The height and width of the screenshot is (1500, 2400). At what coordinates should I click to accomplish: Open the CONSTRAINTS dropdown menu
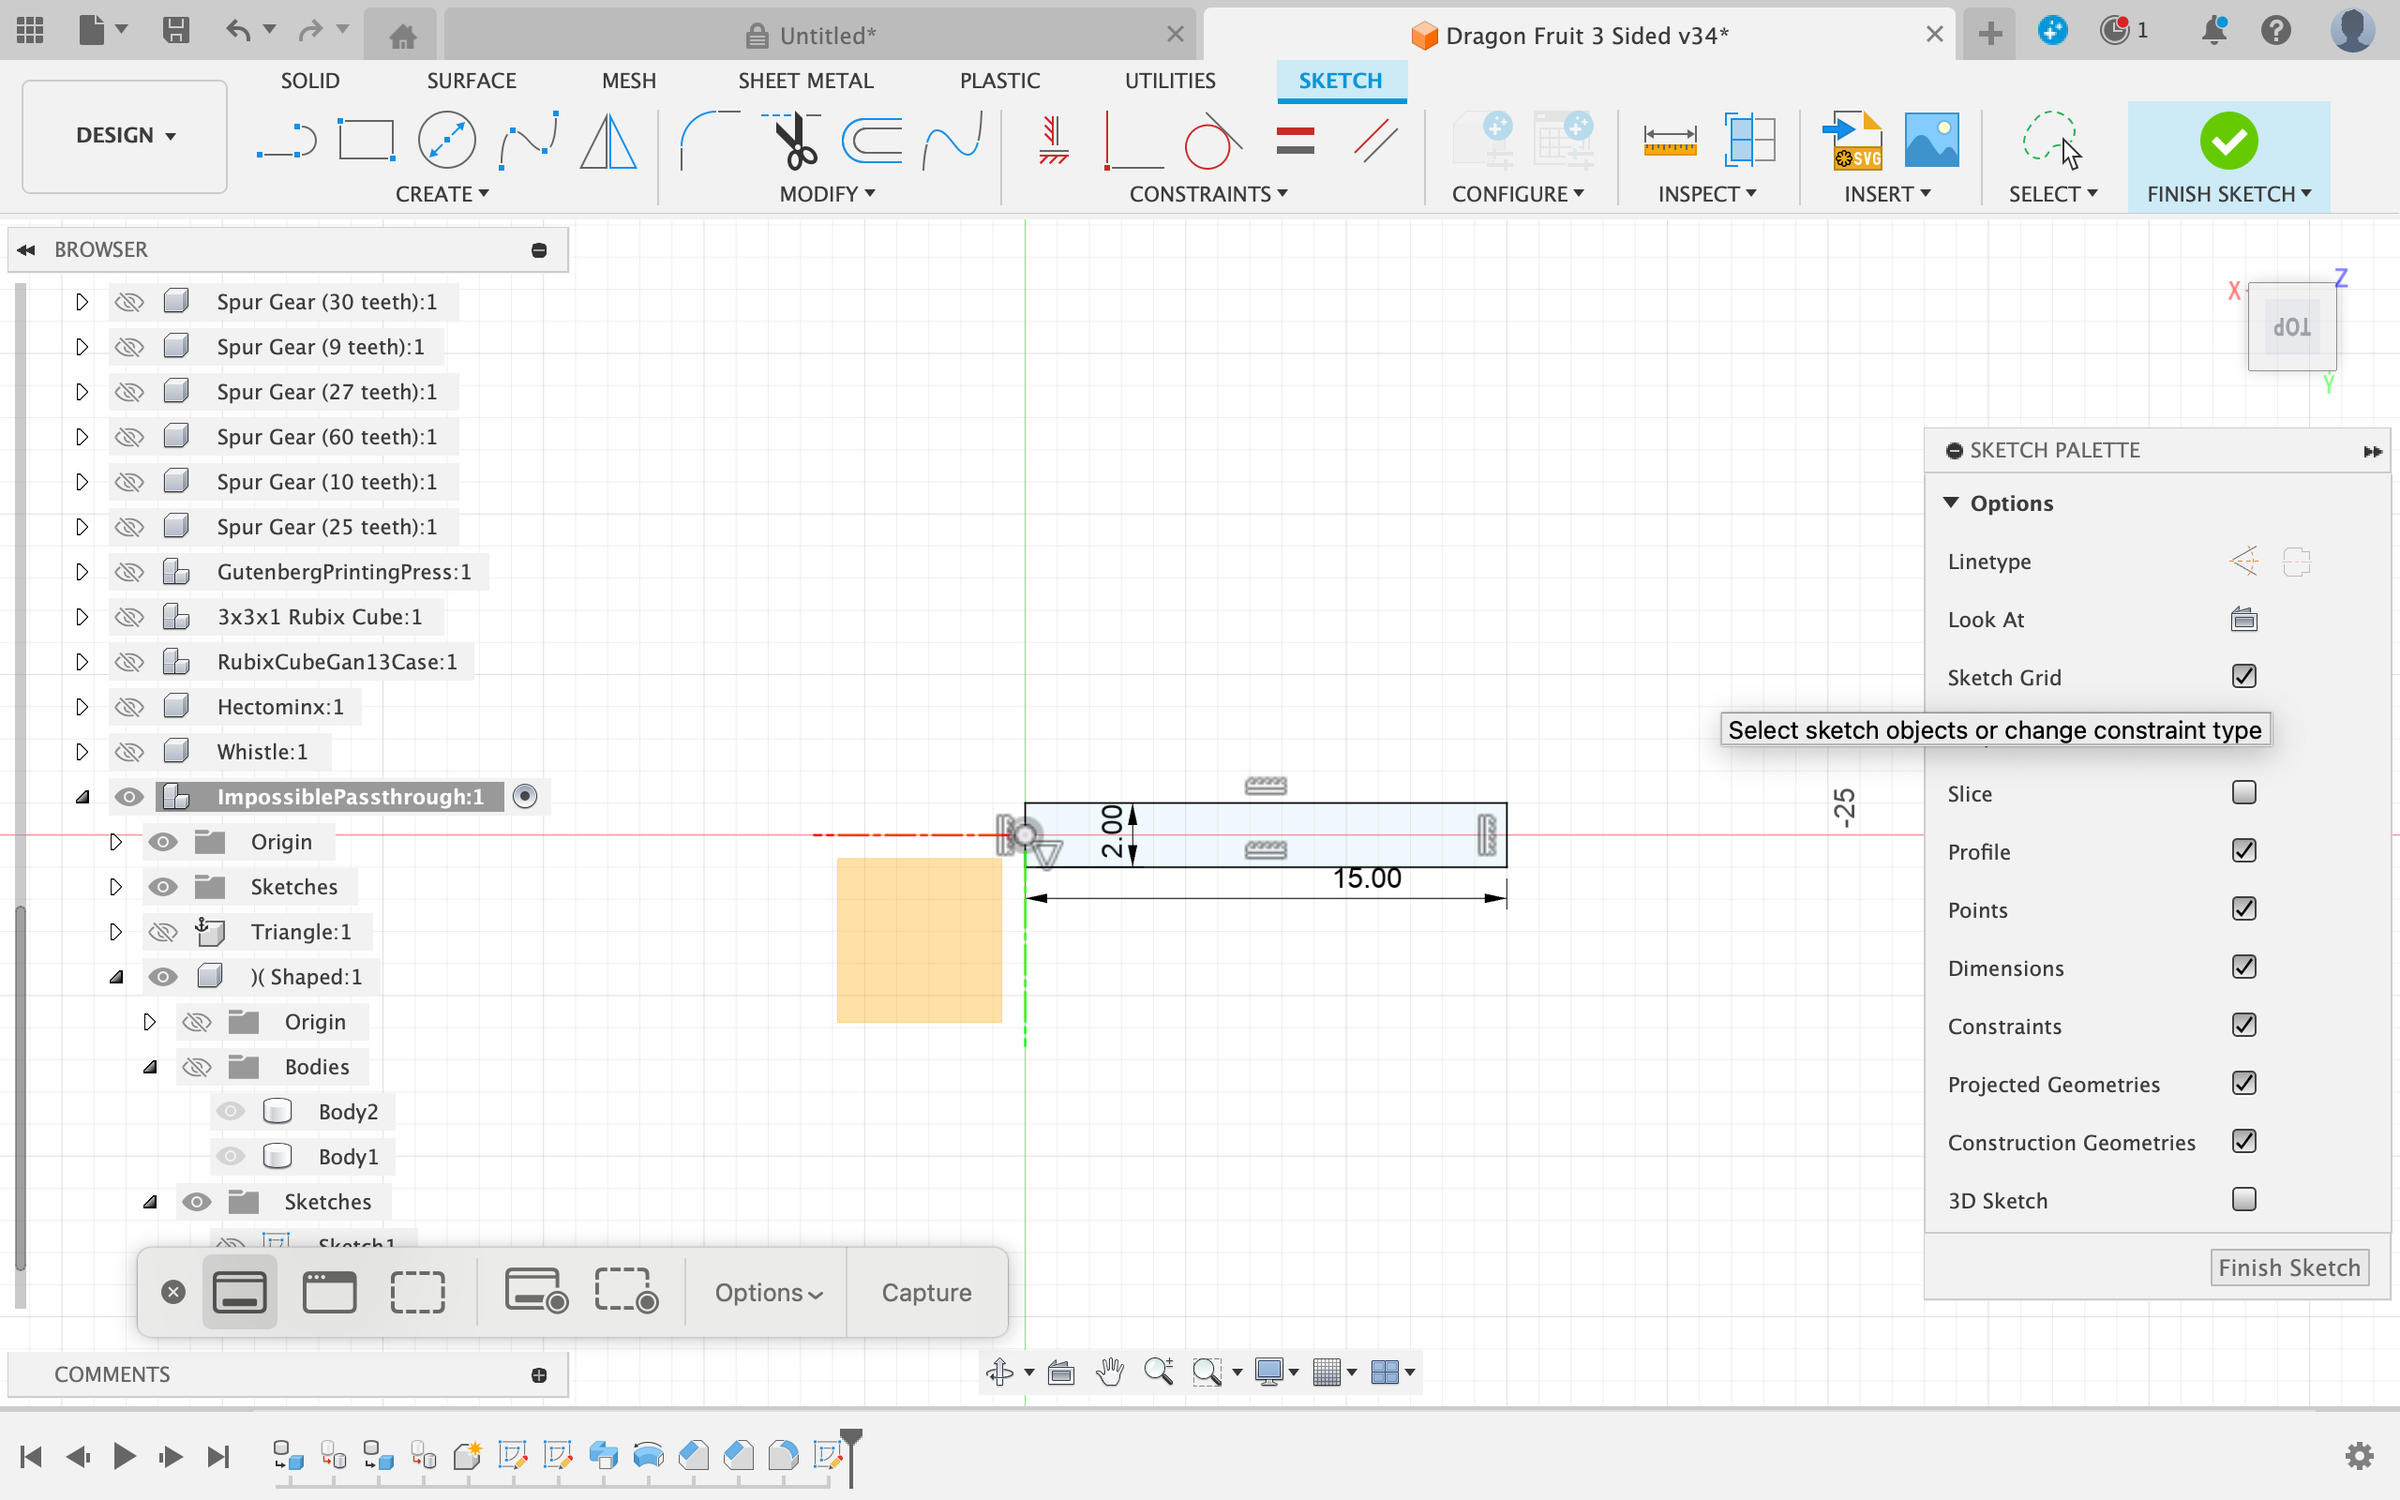1208,194
